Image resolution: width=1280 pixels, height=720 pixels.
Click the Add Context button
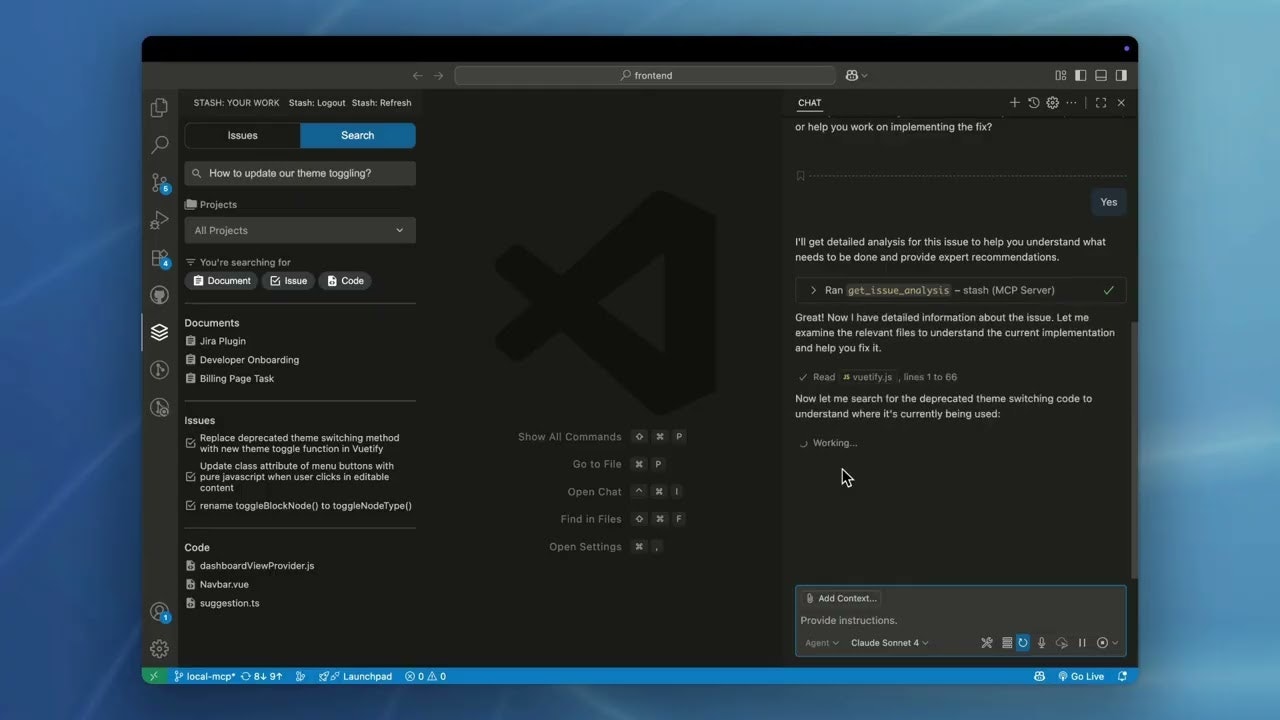click(x=841, y=598)
